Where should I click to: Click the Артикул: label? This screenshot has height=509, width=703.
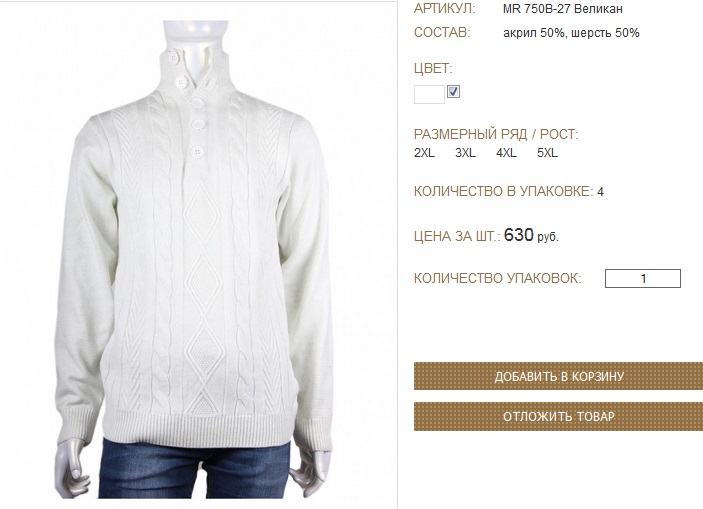pos(444,9)
